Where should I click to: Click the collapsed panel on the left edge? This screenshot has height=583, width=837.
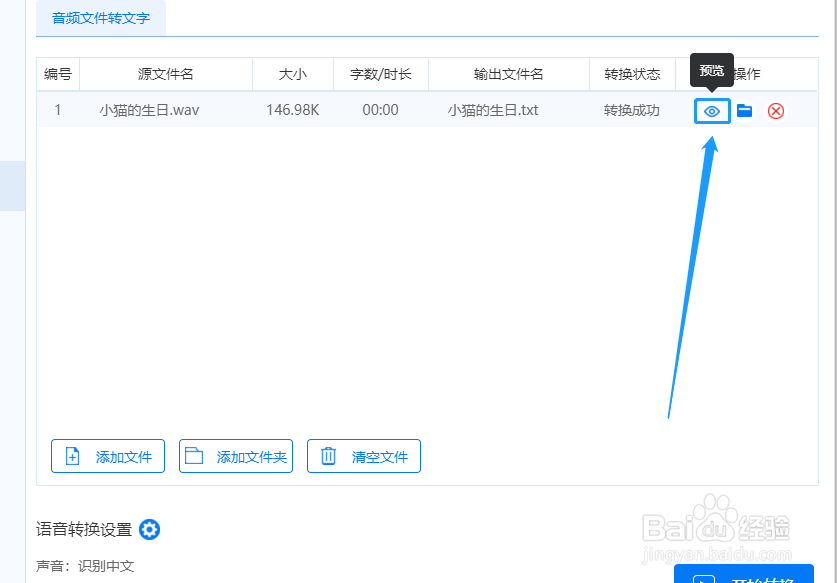pos(10,186)
